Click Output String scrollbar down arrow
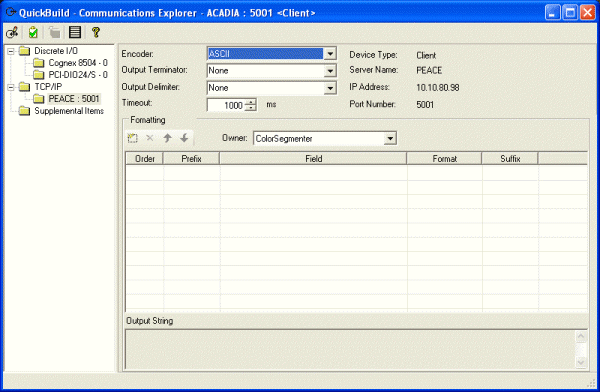Screen dimensions: 600x392 [x=581, y=362]
